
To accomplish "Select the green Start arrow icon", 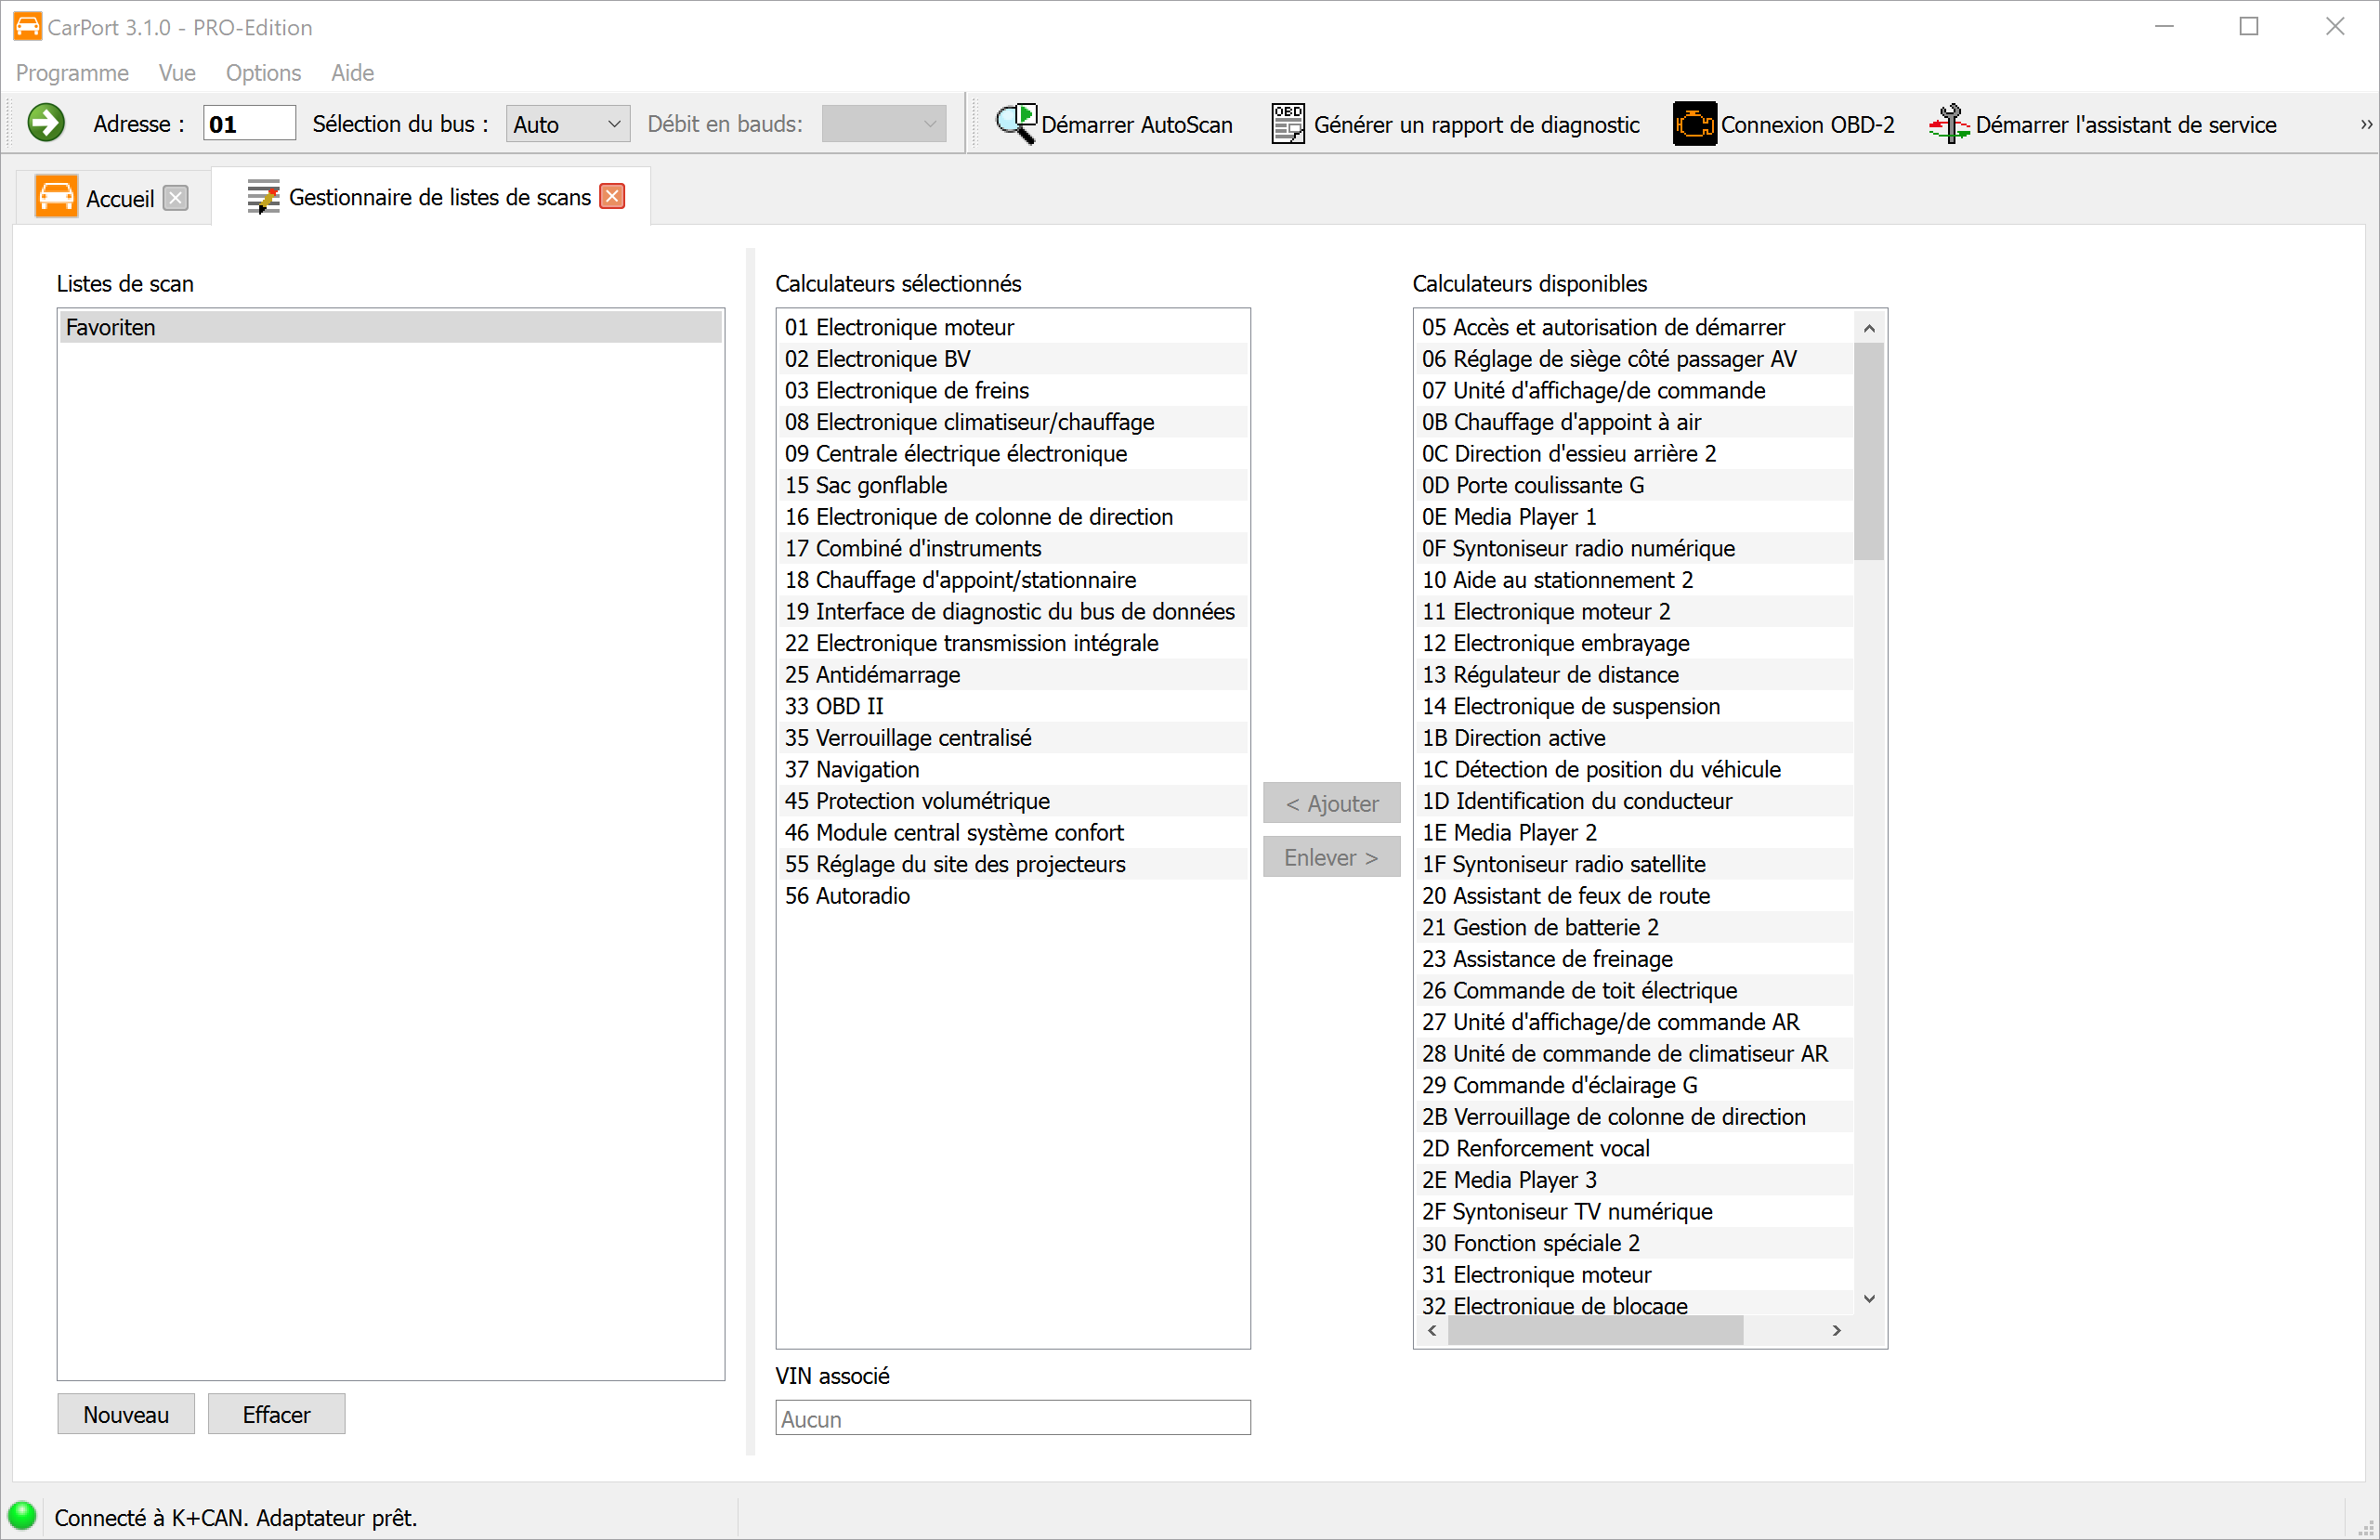I will click(x=45, y=122).
